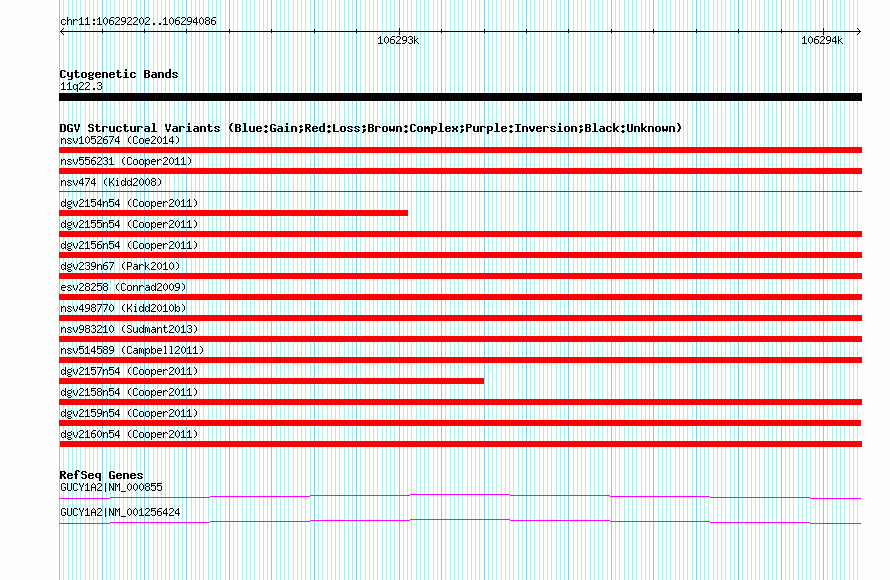
Task: Click the red bar for dgv2158n54
Action: point(460,402)
